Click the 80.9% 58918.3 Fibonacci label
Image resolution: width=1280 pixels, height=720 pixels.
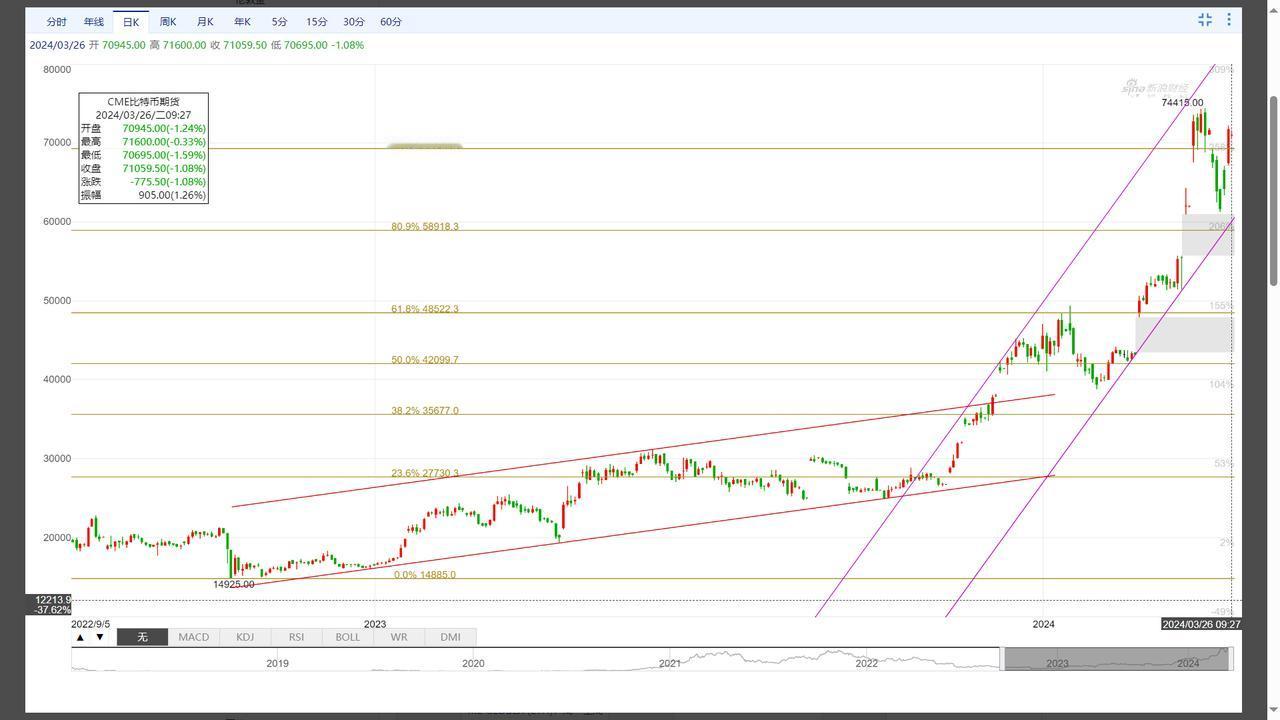click(425, 227)
